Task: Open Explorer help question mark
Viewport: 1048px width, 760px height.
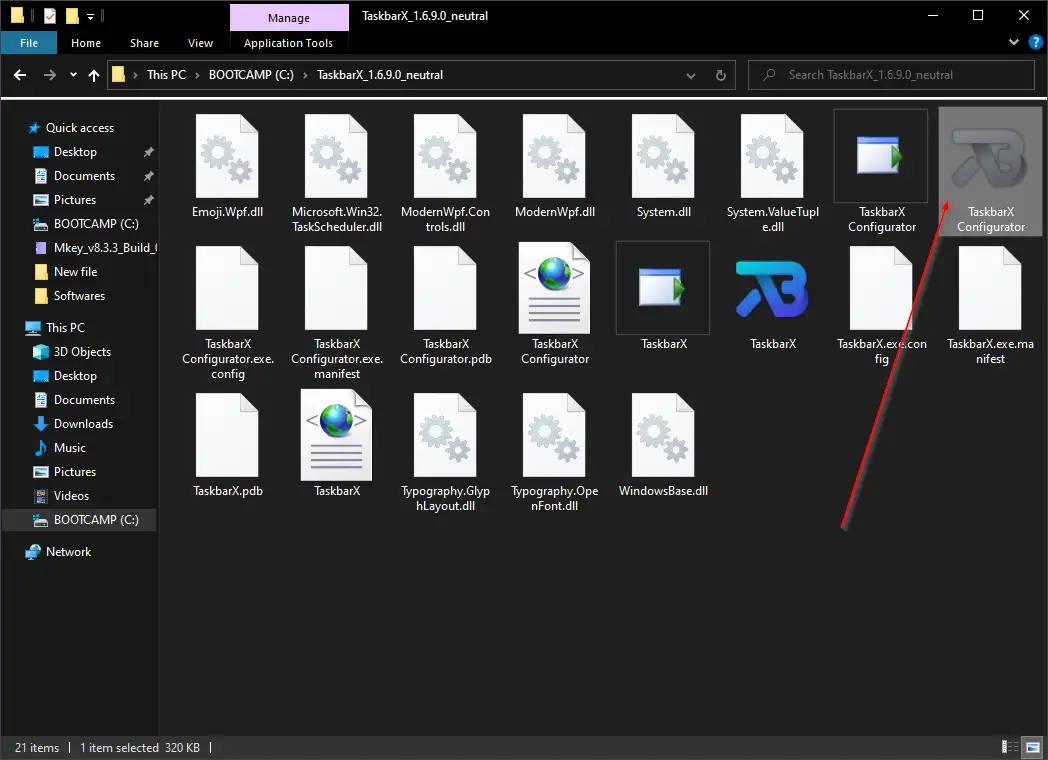Action: (1035, 42)
